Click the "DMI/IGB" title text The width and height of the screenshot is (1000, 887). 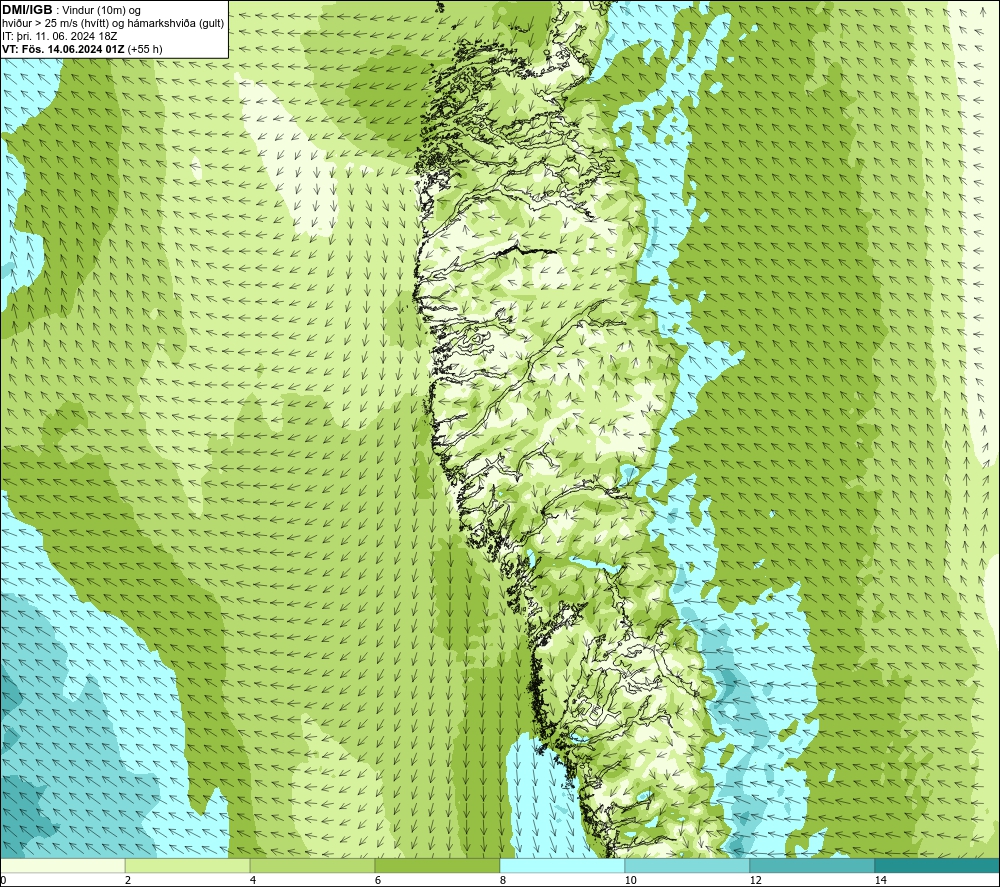tap(27, 10)
